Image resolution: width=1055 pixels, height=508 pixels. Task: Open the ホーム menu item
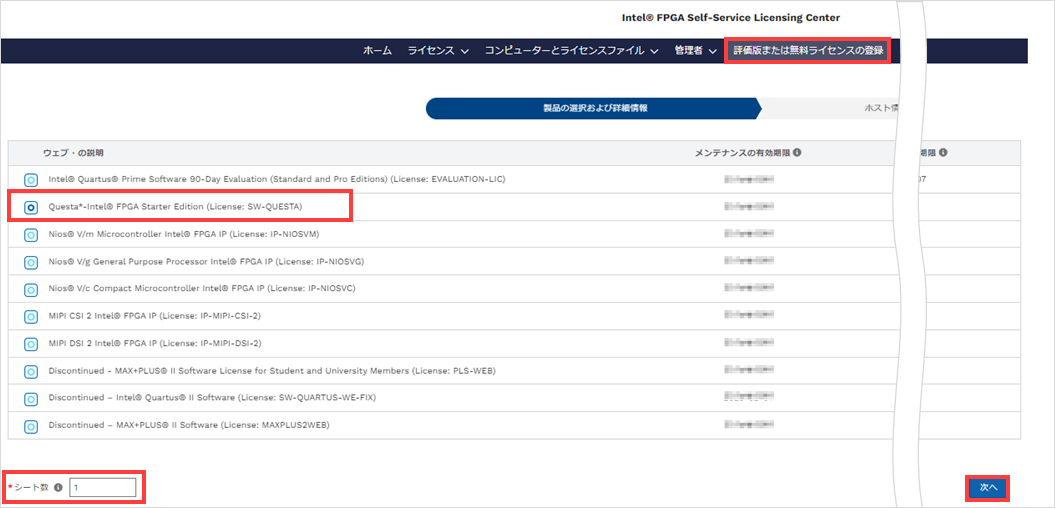click(377, 51)
